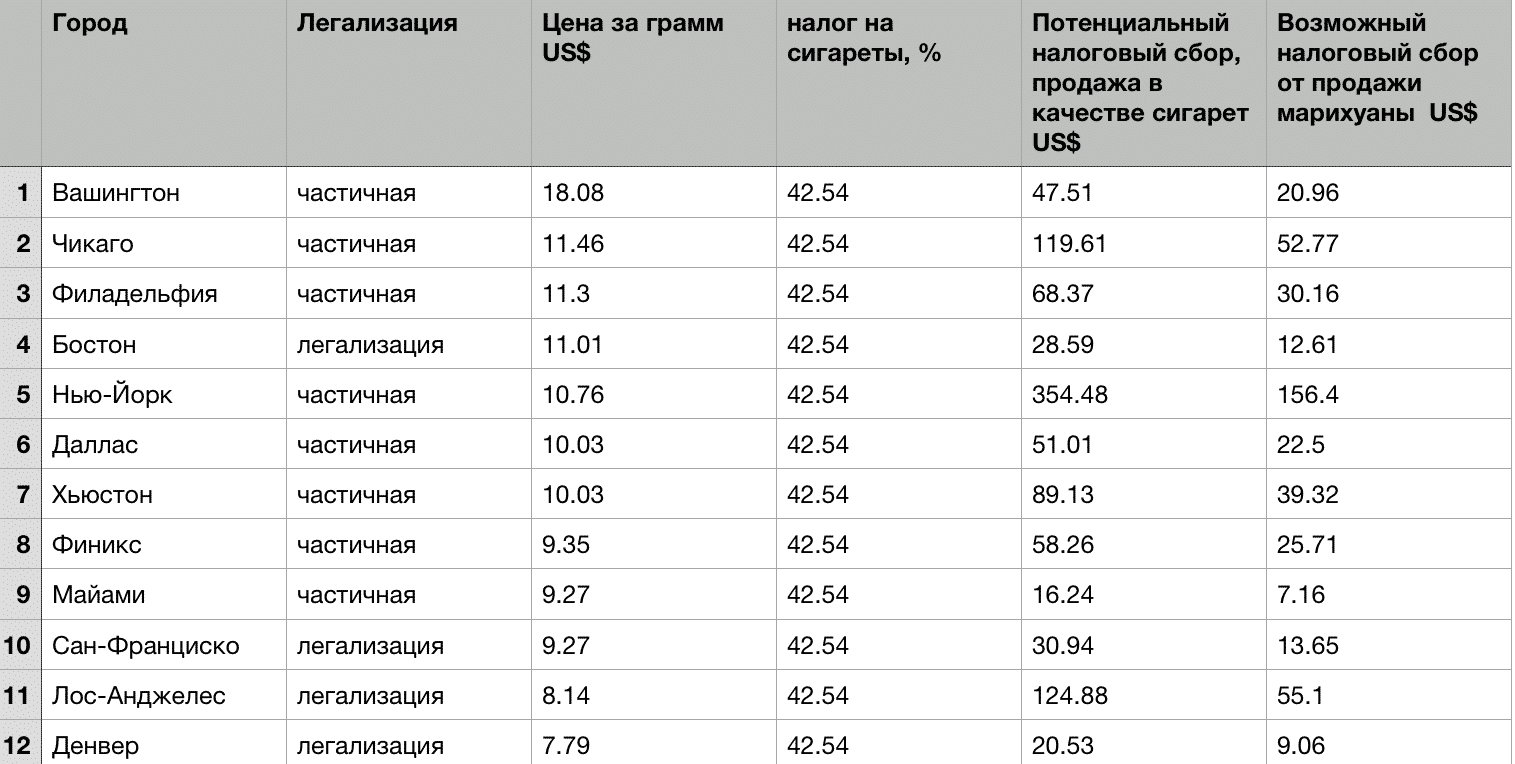Select the Майами marijuana tax cell 7.16

pos(1388,595)
